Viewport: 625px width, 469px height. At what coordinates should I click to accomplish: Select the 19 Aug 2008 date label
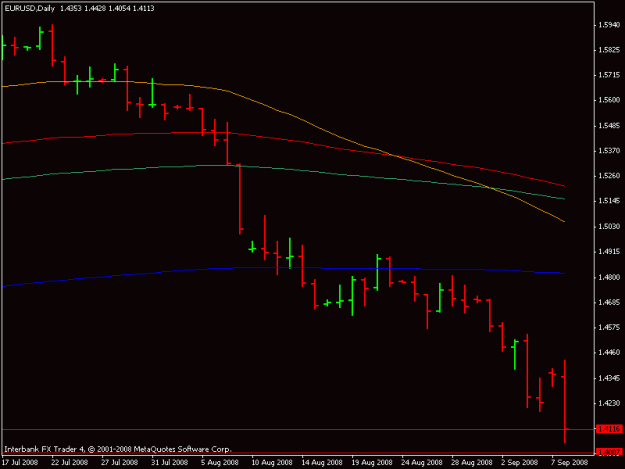tap(372, 462)
